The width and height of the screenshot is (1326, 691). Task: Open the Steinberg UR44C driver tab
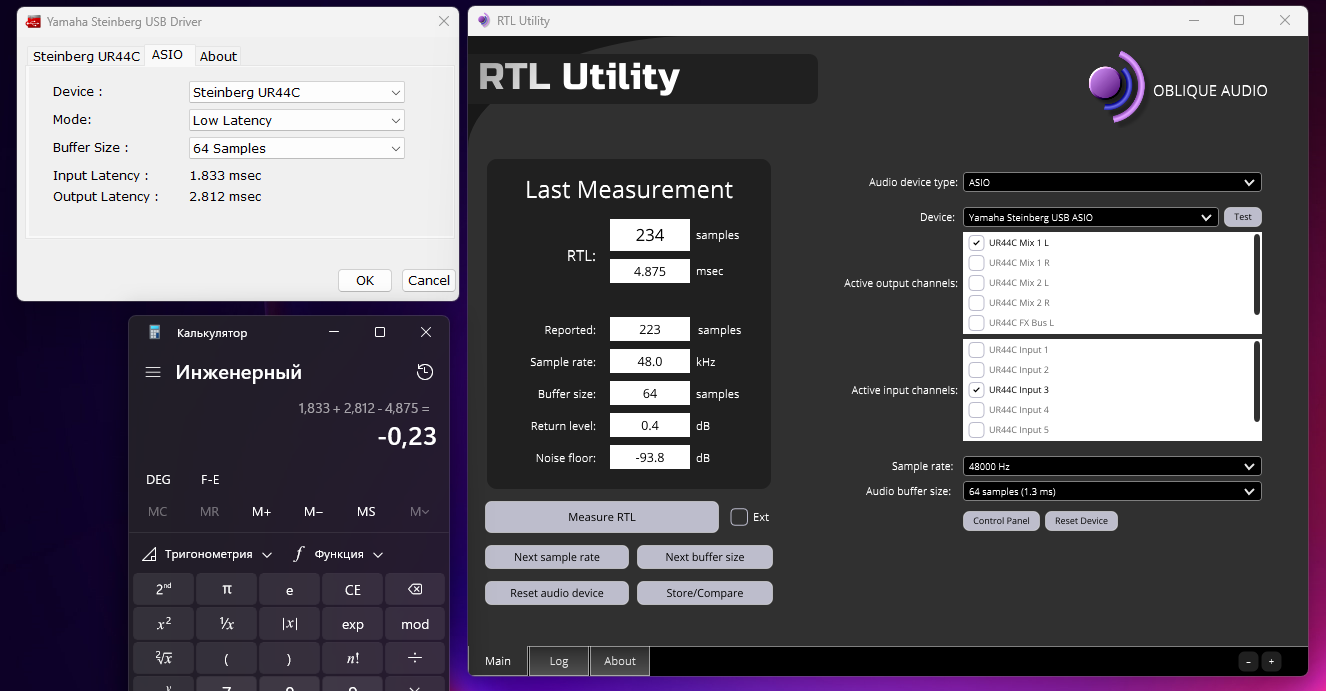(86, 56)
